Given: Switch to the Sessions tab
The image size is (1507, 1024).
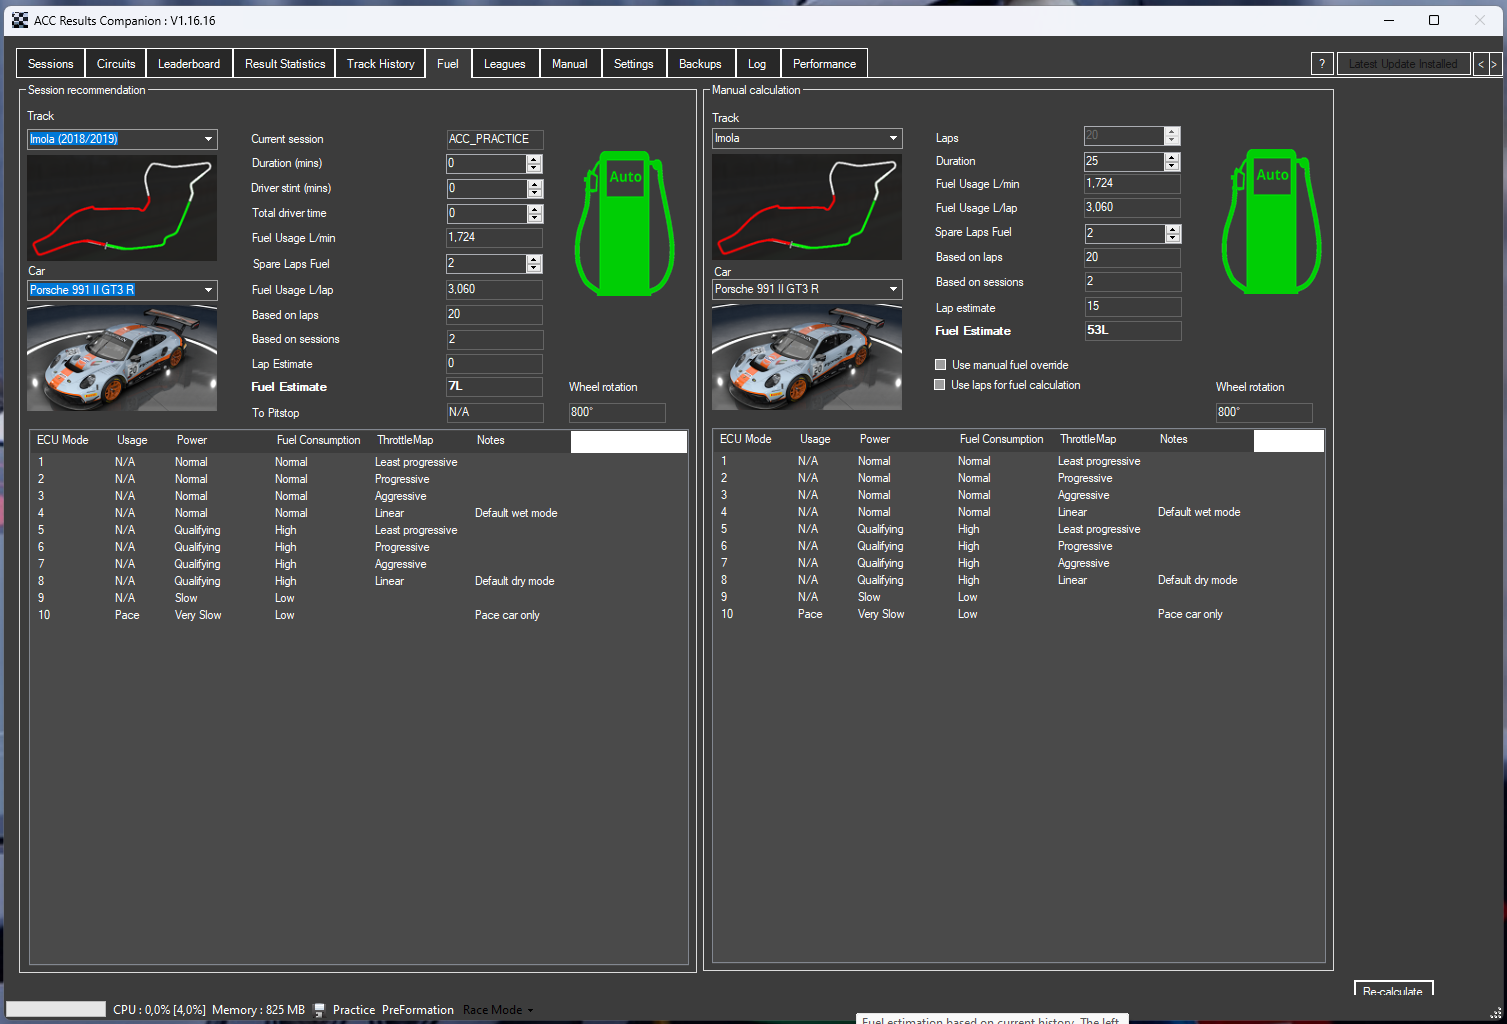Looking at the screenshot, I should (x=51, y=64).
